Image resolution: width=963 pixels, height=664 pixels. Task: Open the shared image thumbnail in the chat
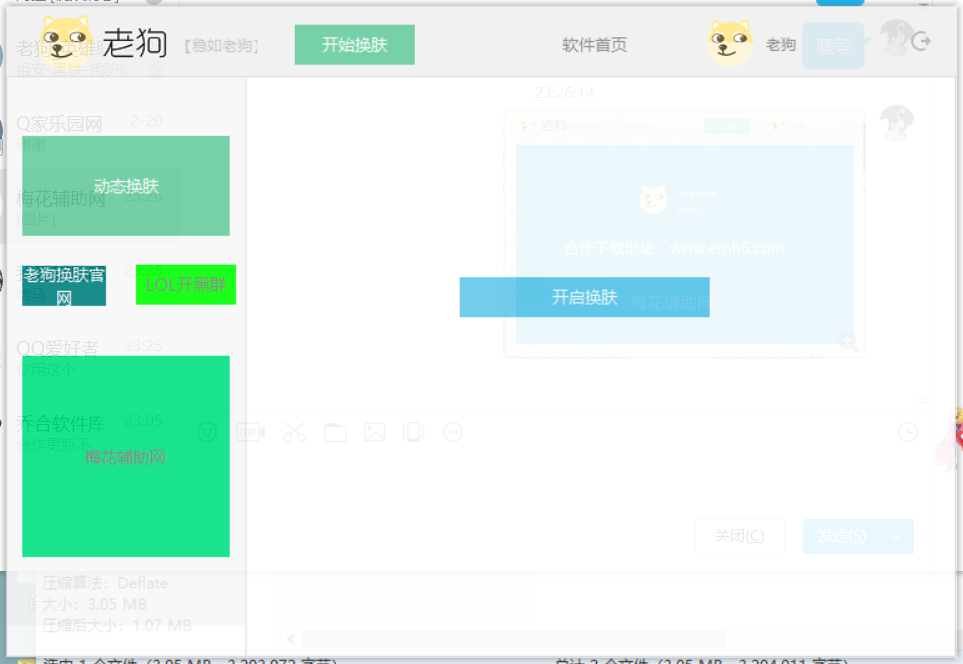[x=684, y=234]
